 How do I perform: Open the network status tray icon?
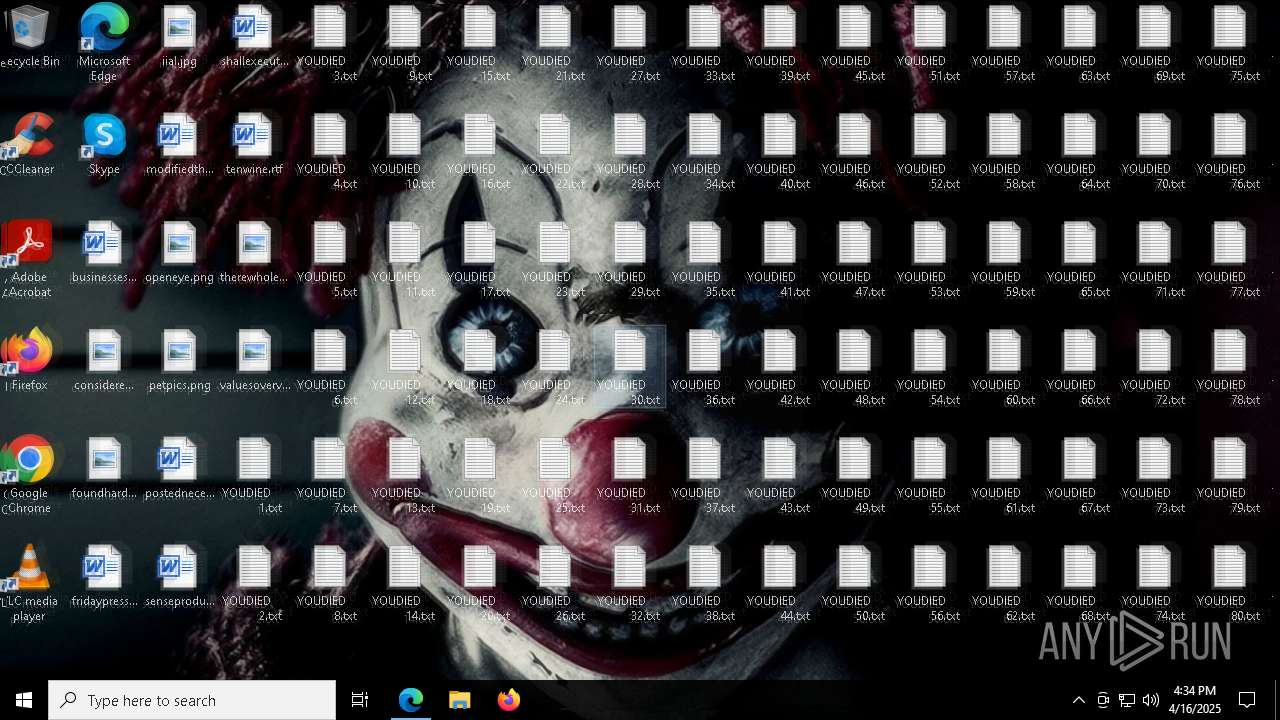[x=1127, y=700]
